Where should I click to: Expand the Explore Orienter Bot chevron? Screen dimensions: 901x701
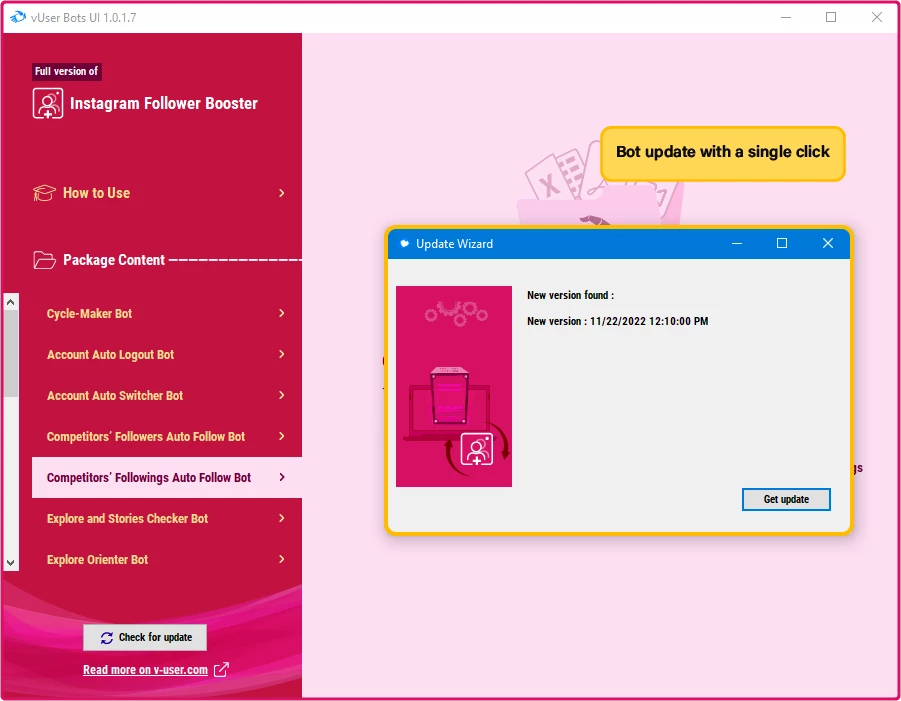(282, 559)
